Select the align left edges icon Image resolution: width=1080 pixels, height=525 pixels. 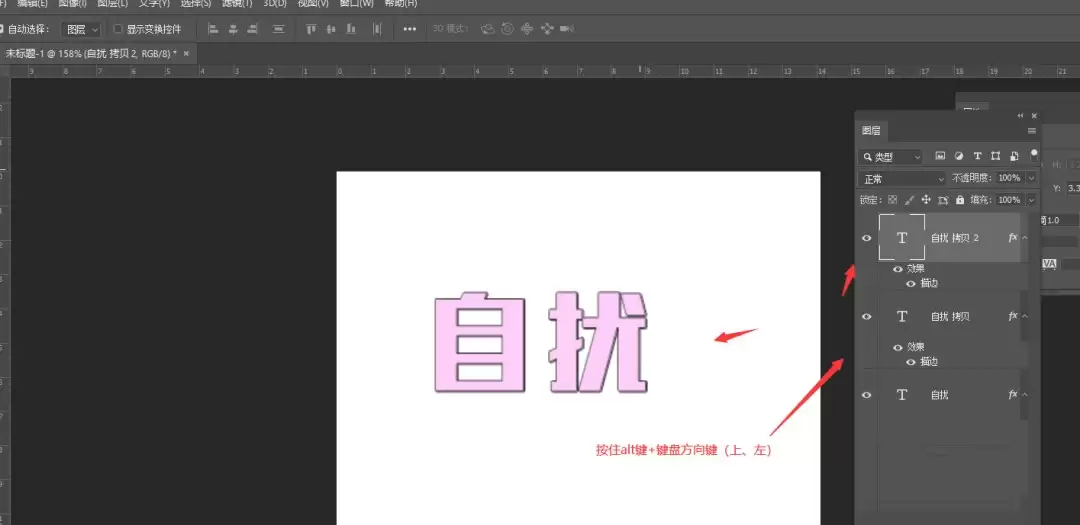tap(213, 29)
